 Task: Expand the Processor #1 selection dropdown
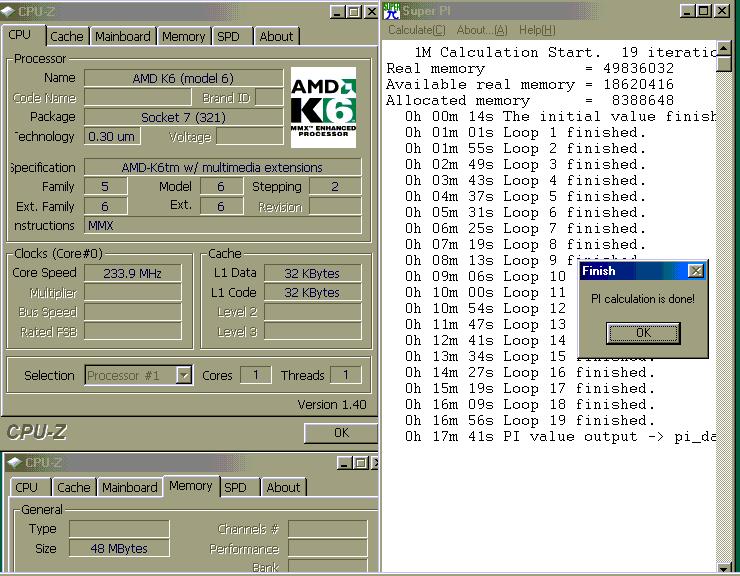(x=184, y=376)
